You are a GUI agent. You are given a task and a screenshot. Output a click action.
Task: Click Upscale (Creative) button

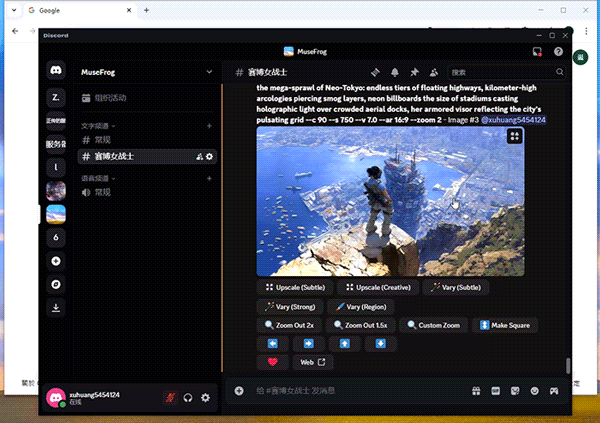[x=378, y=287]
